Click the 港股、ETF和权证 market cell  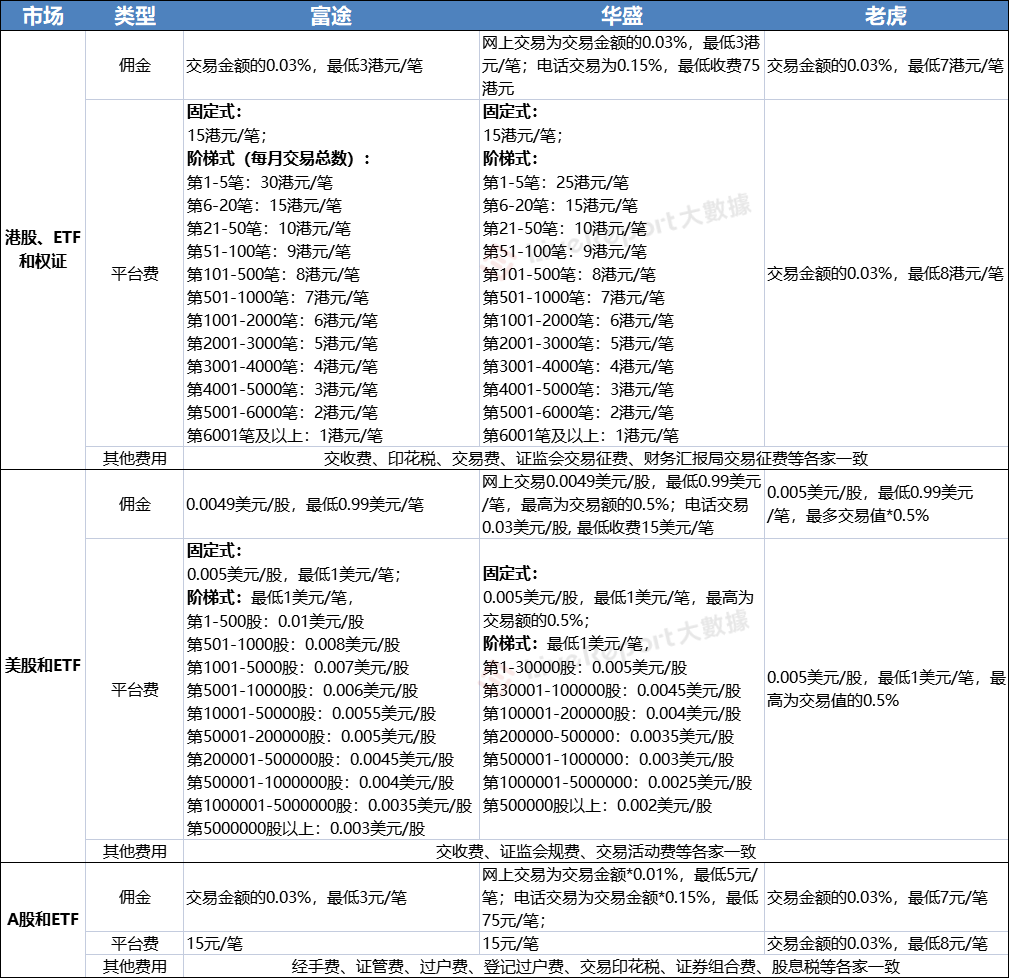pyautogui.click(x=43, y=250)
